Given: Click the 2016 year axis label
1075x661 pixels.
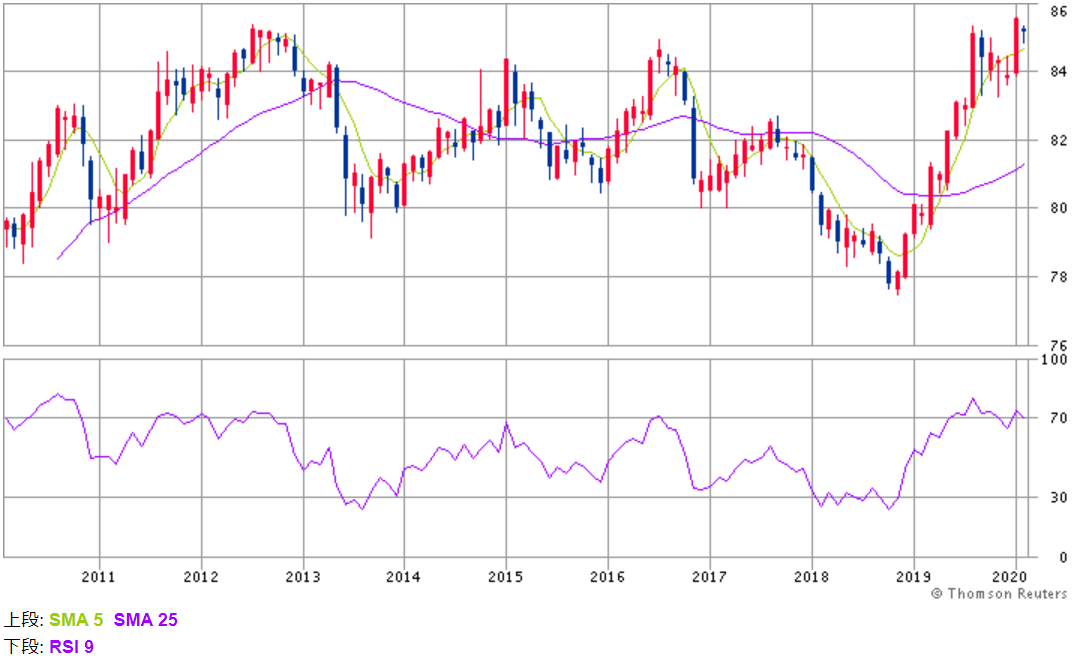Looking at the screenshot, I should coord(607,577).
